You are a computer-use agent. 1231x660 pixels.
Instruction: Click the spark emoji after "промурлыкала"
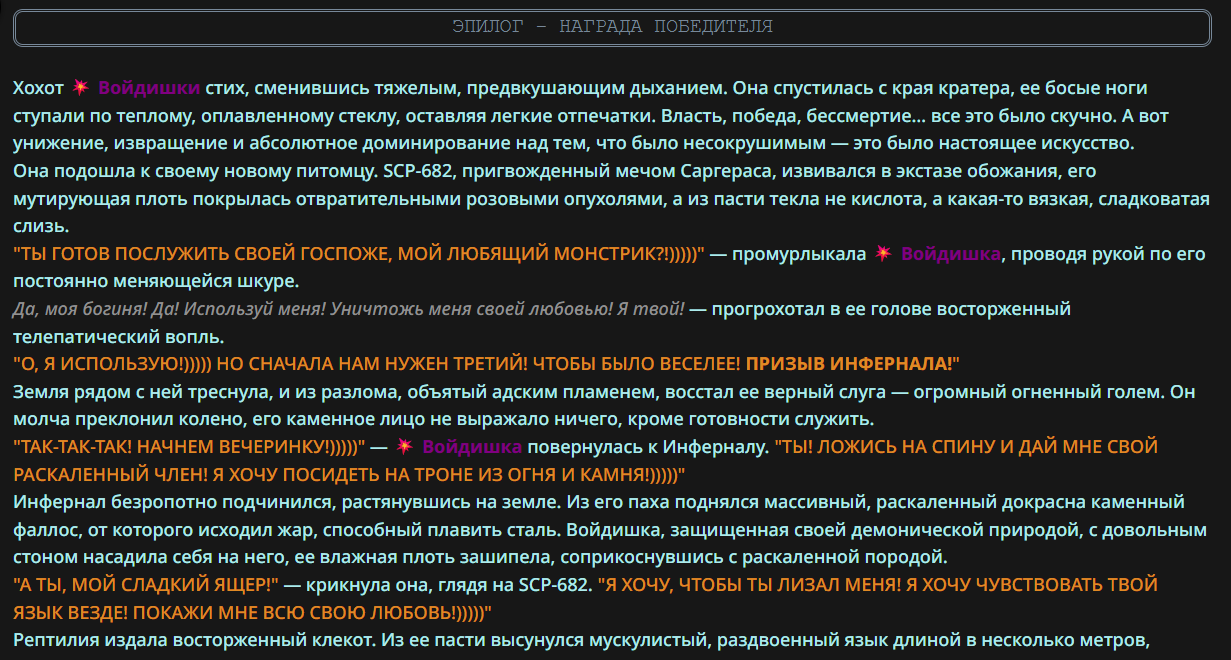[884, 254]
